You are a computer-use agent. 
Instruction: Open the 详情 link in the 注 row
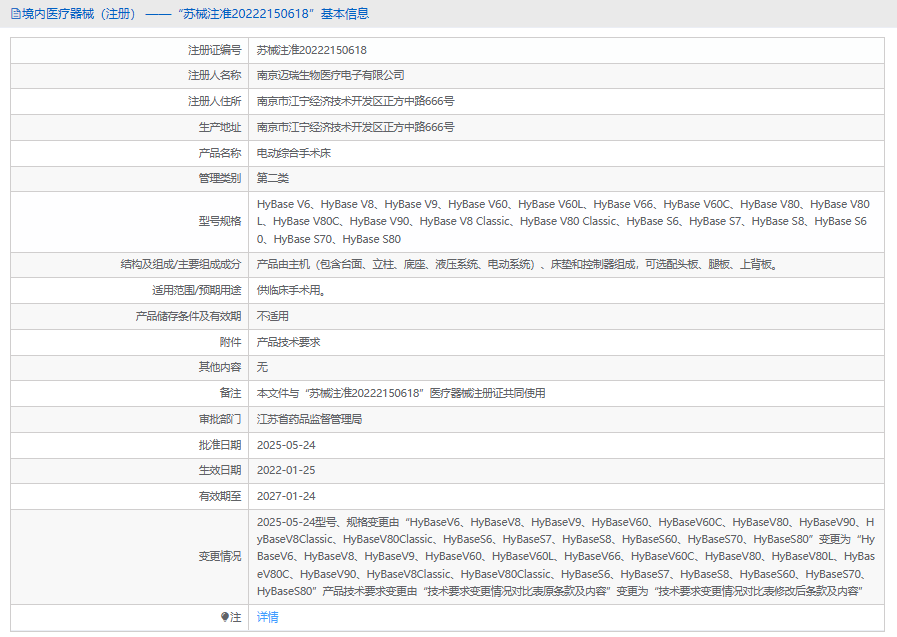tap(267, 617)
